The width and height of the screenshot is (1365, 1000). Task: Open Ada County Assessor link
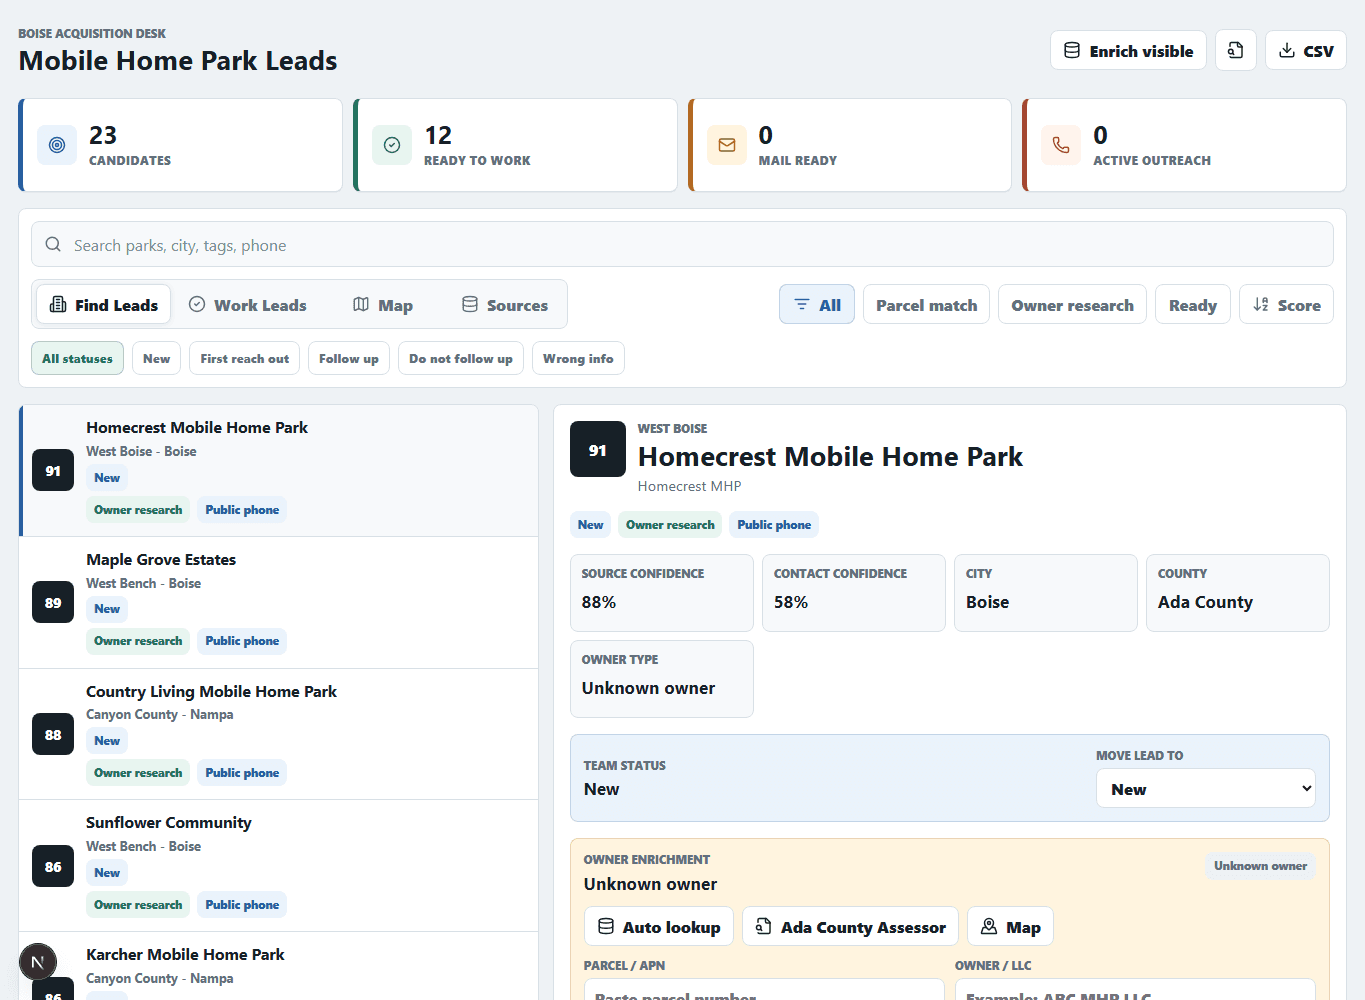(850, 927)
